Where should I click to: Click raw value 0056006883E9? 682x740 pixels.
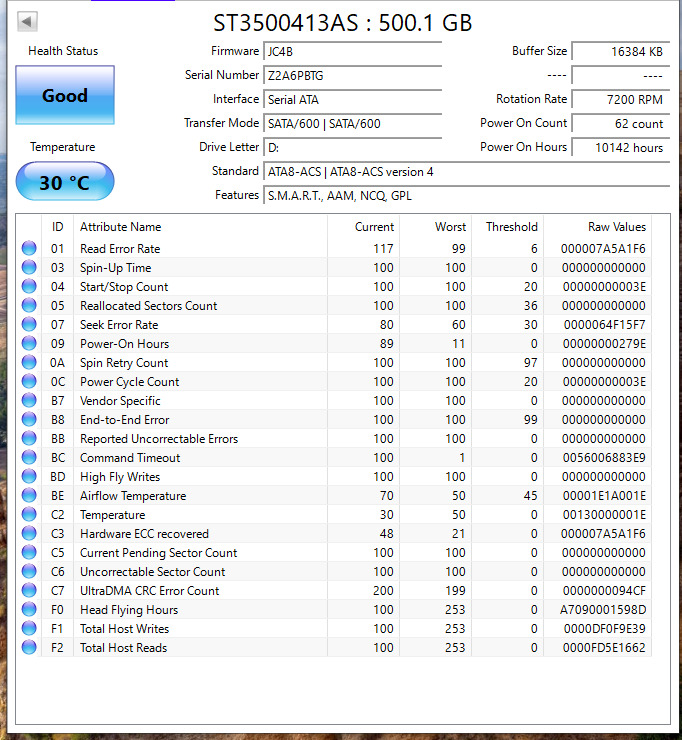[604, 458]
